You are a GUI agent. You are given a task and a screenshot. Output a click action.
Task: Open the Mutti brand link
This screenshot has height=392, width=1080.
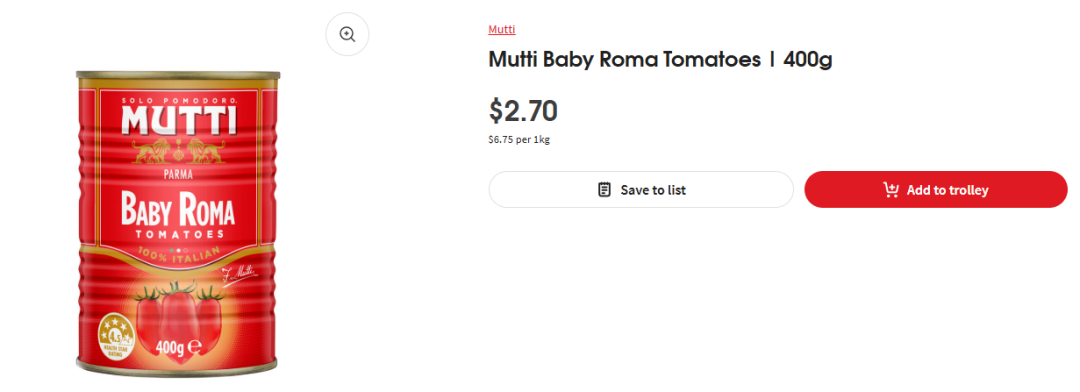click(501, 29)
